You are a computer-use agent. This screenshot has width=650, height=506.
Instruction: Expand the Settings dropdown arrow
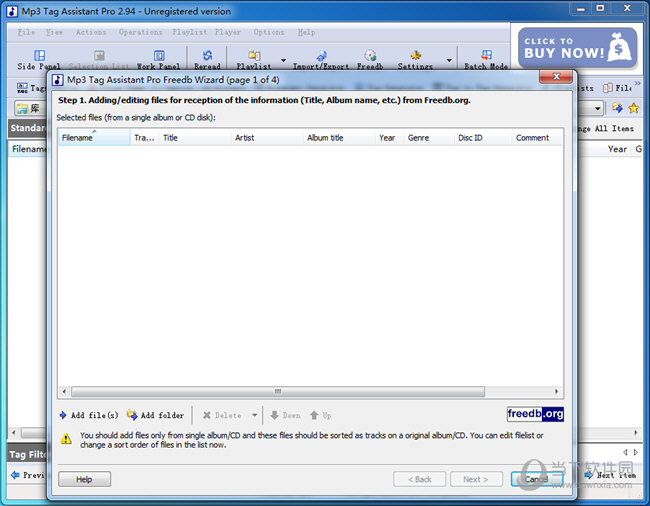pyautogui.click(x=449, y=61)
